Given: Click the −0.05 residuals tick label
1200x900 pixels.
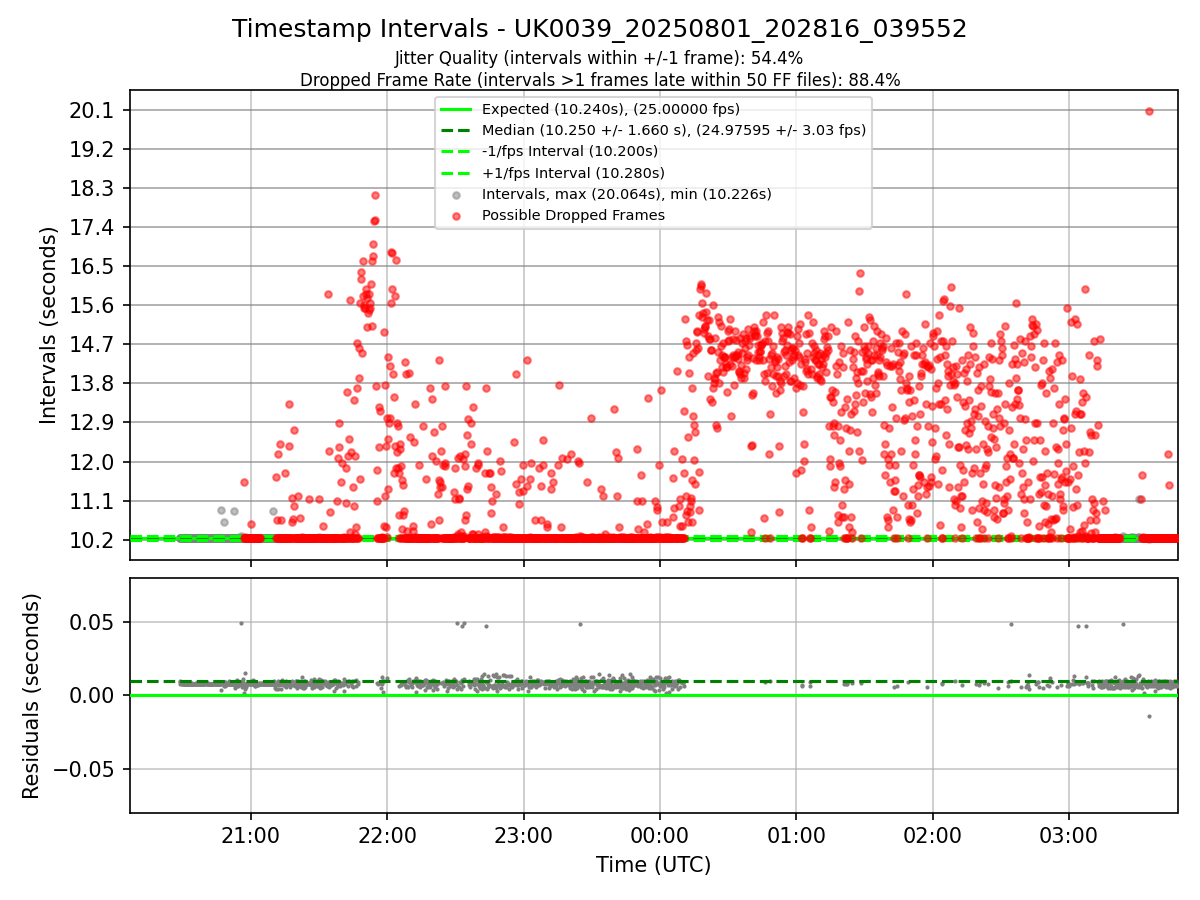Looking at the screenshot, I should (x=86, y=769).
